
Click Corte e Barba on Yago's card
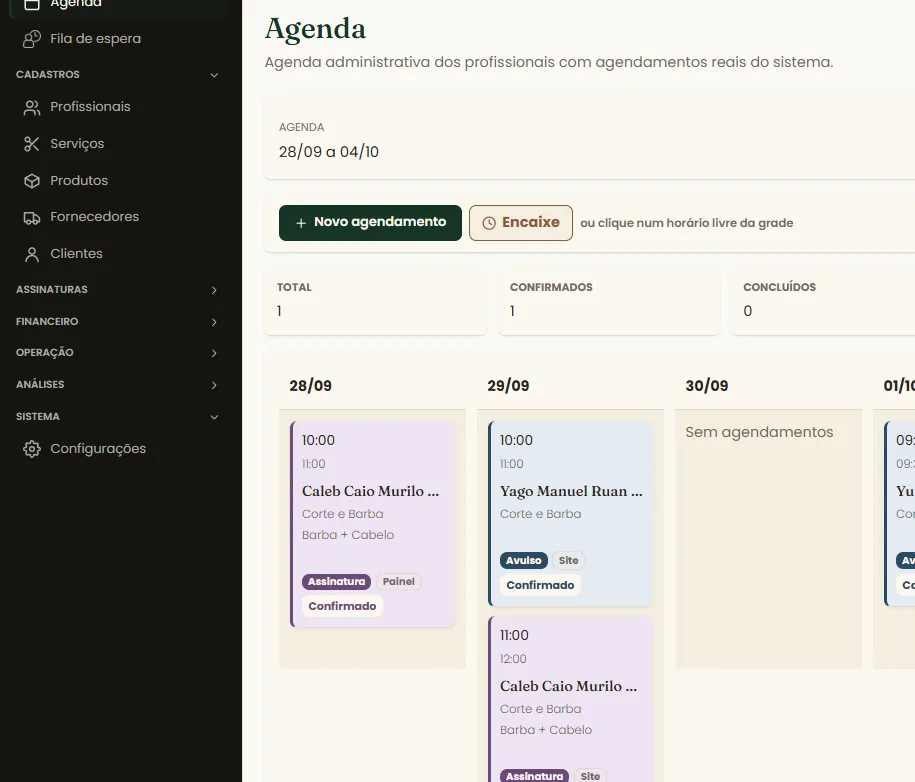[540, 514]
